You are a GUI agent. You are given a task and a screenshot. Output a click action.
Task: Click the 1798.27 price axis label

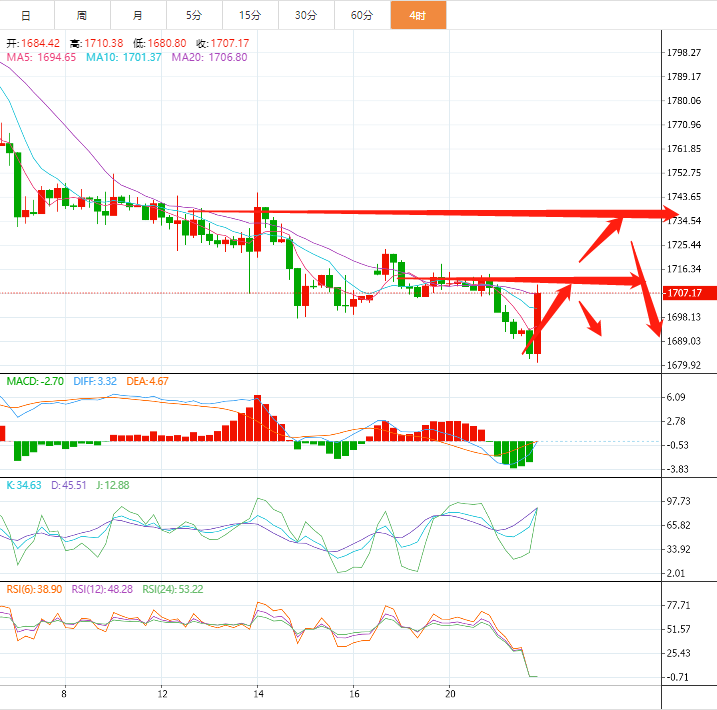click(x=684, y=53)
